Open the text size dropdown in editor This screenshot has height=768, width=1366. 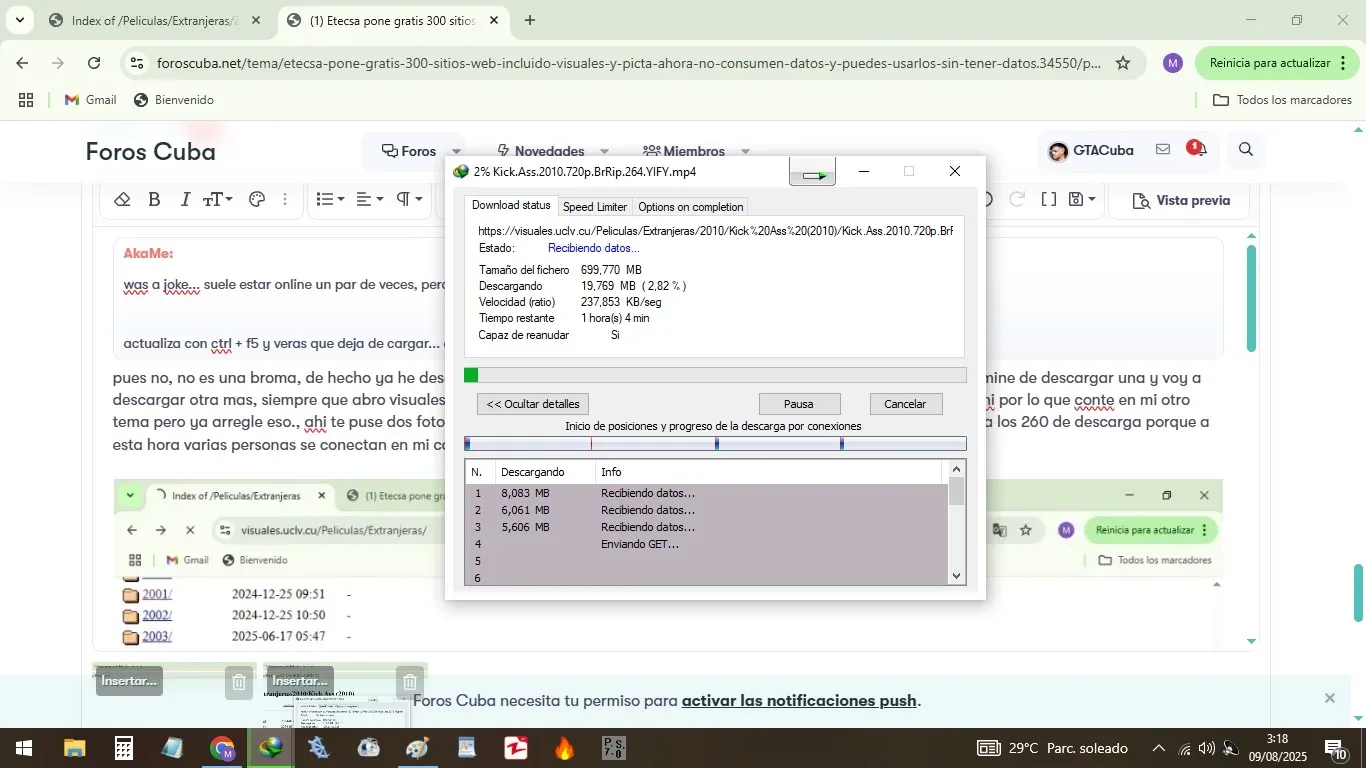point(217,200)
